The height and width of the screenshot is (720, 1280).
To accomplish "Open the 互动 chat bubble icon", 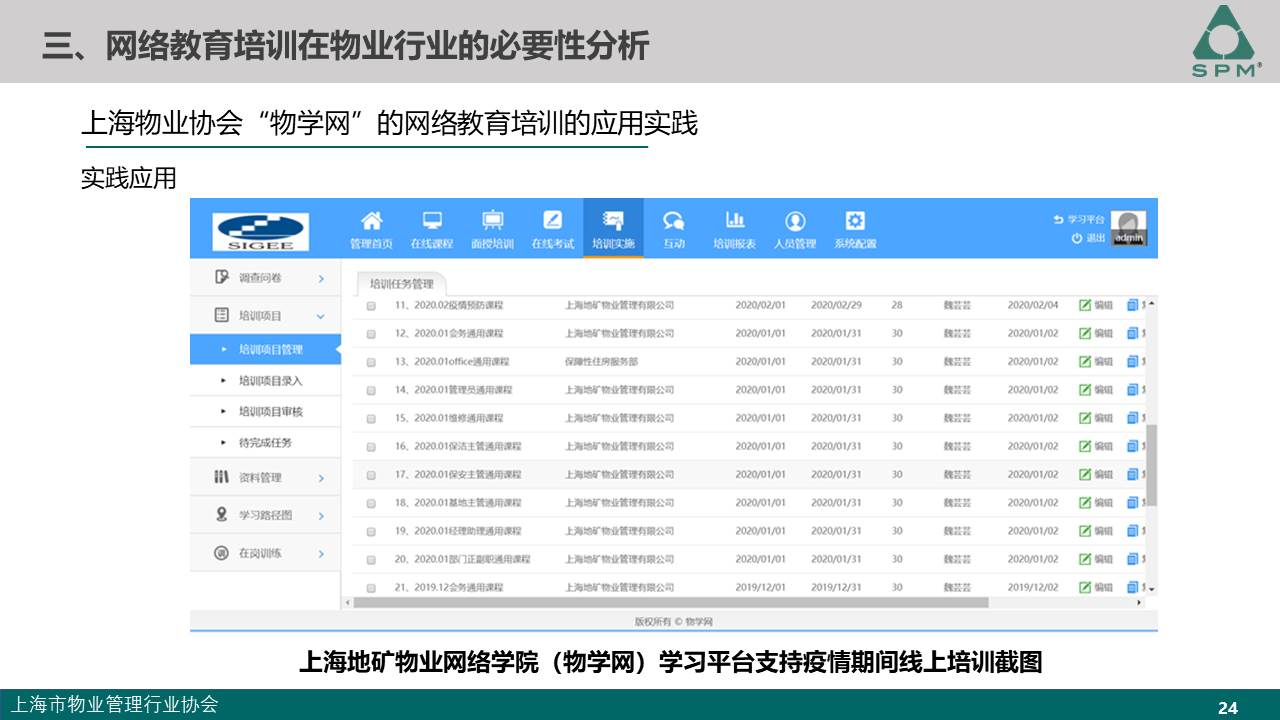I will 674,221.
